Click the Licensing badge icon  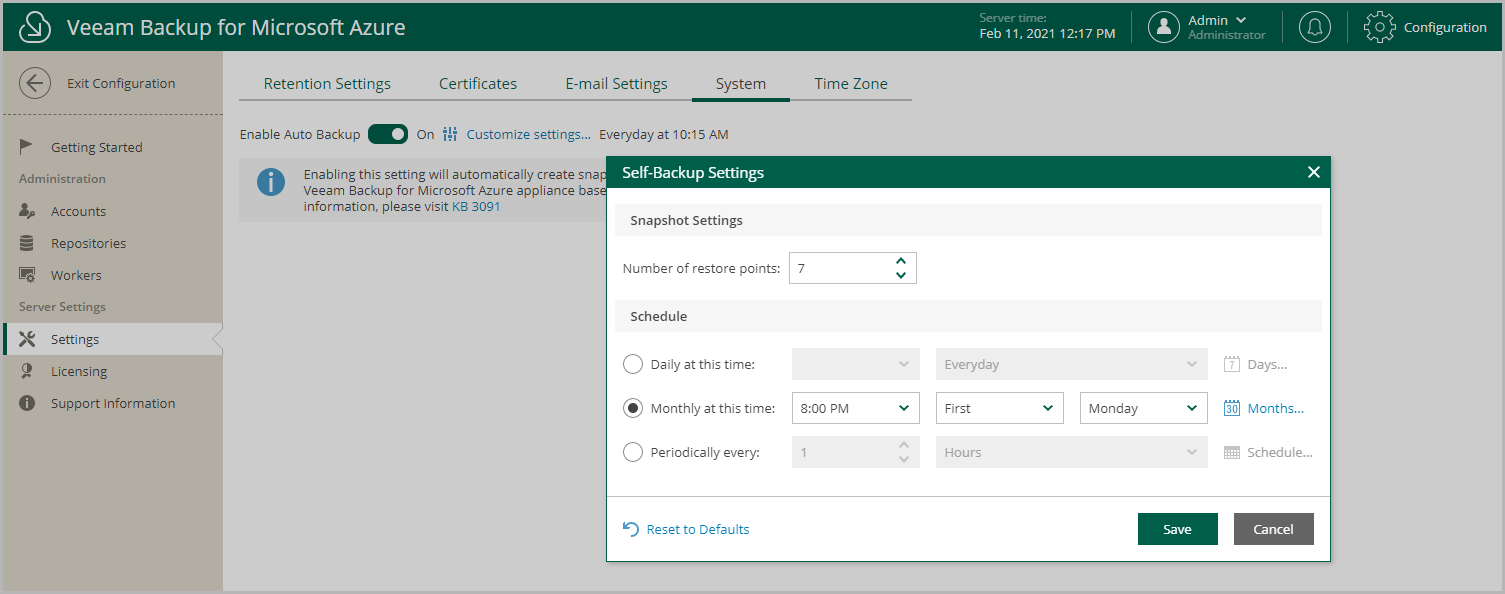pyautogui.click(x=27, y=371)
